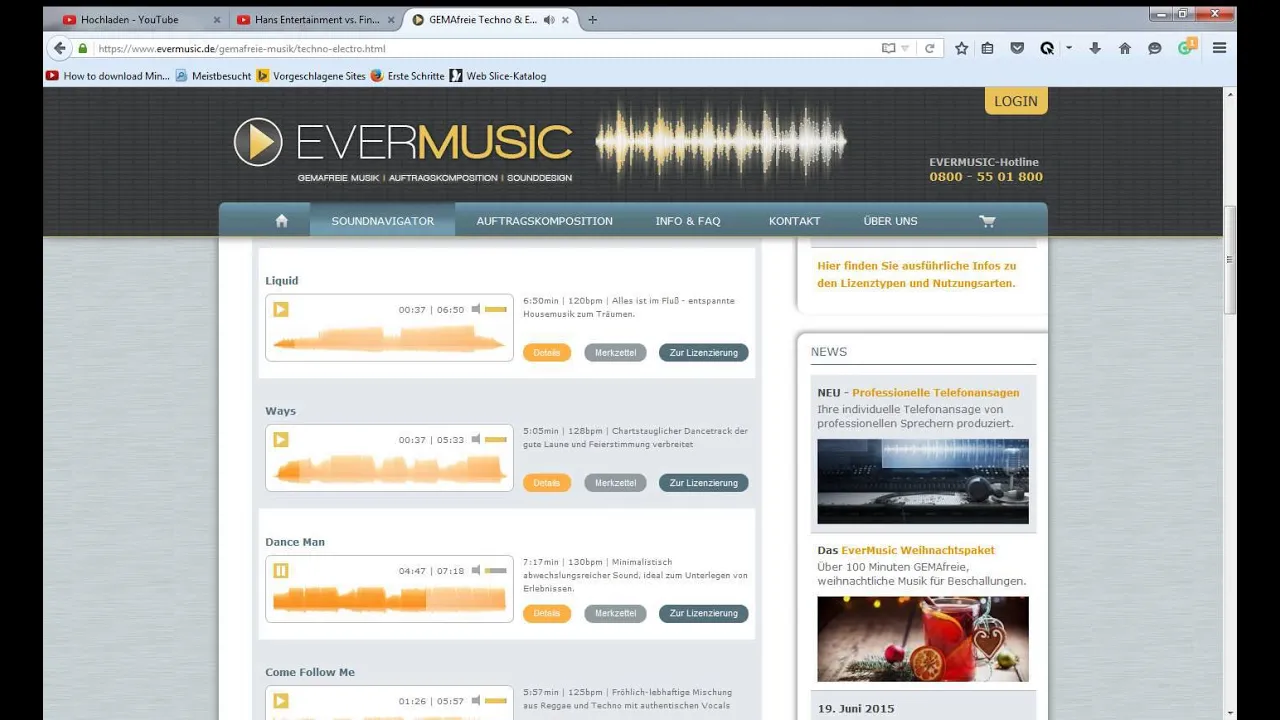The image size is (1280, 720).
Task: Expand the Q extension dropdown arrow
Action: tap(1069, 48)
